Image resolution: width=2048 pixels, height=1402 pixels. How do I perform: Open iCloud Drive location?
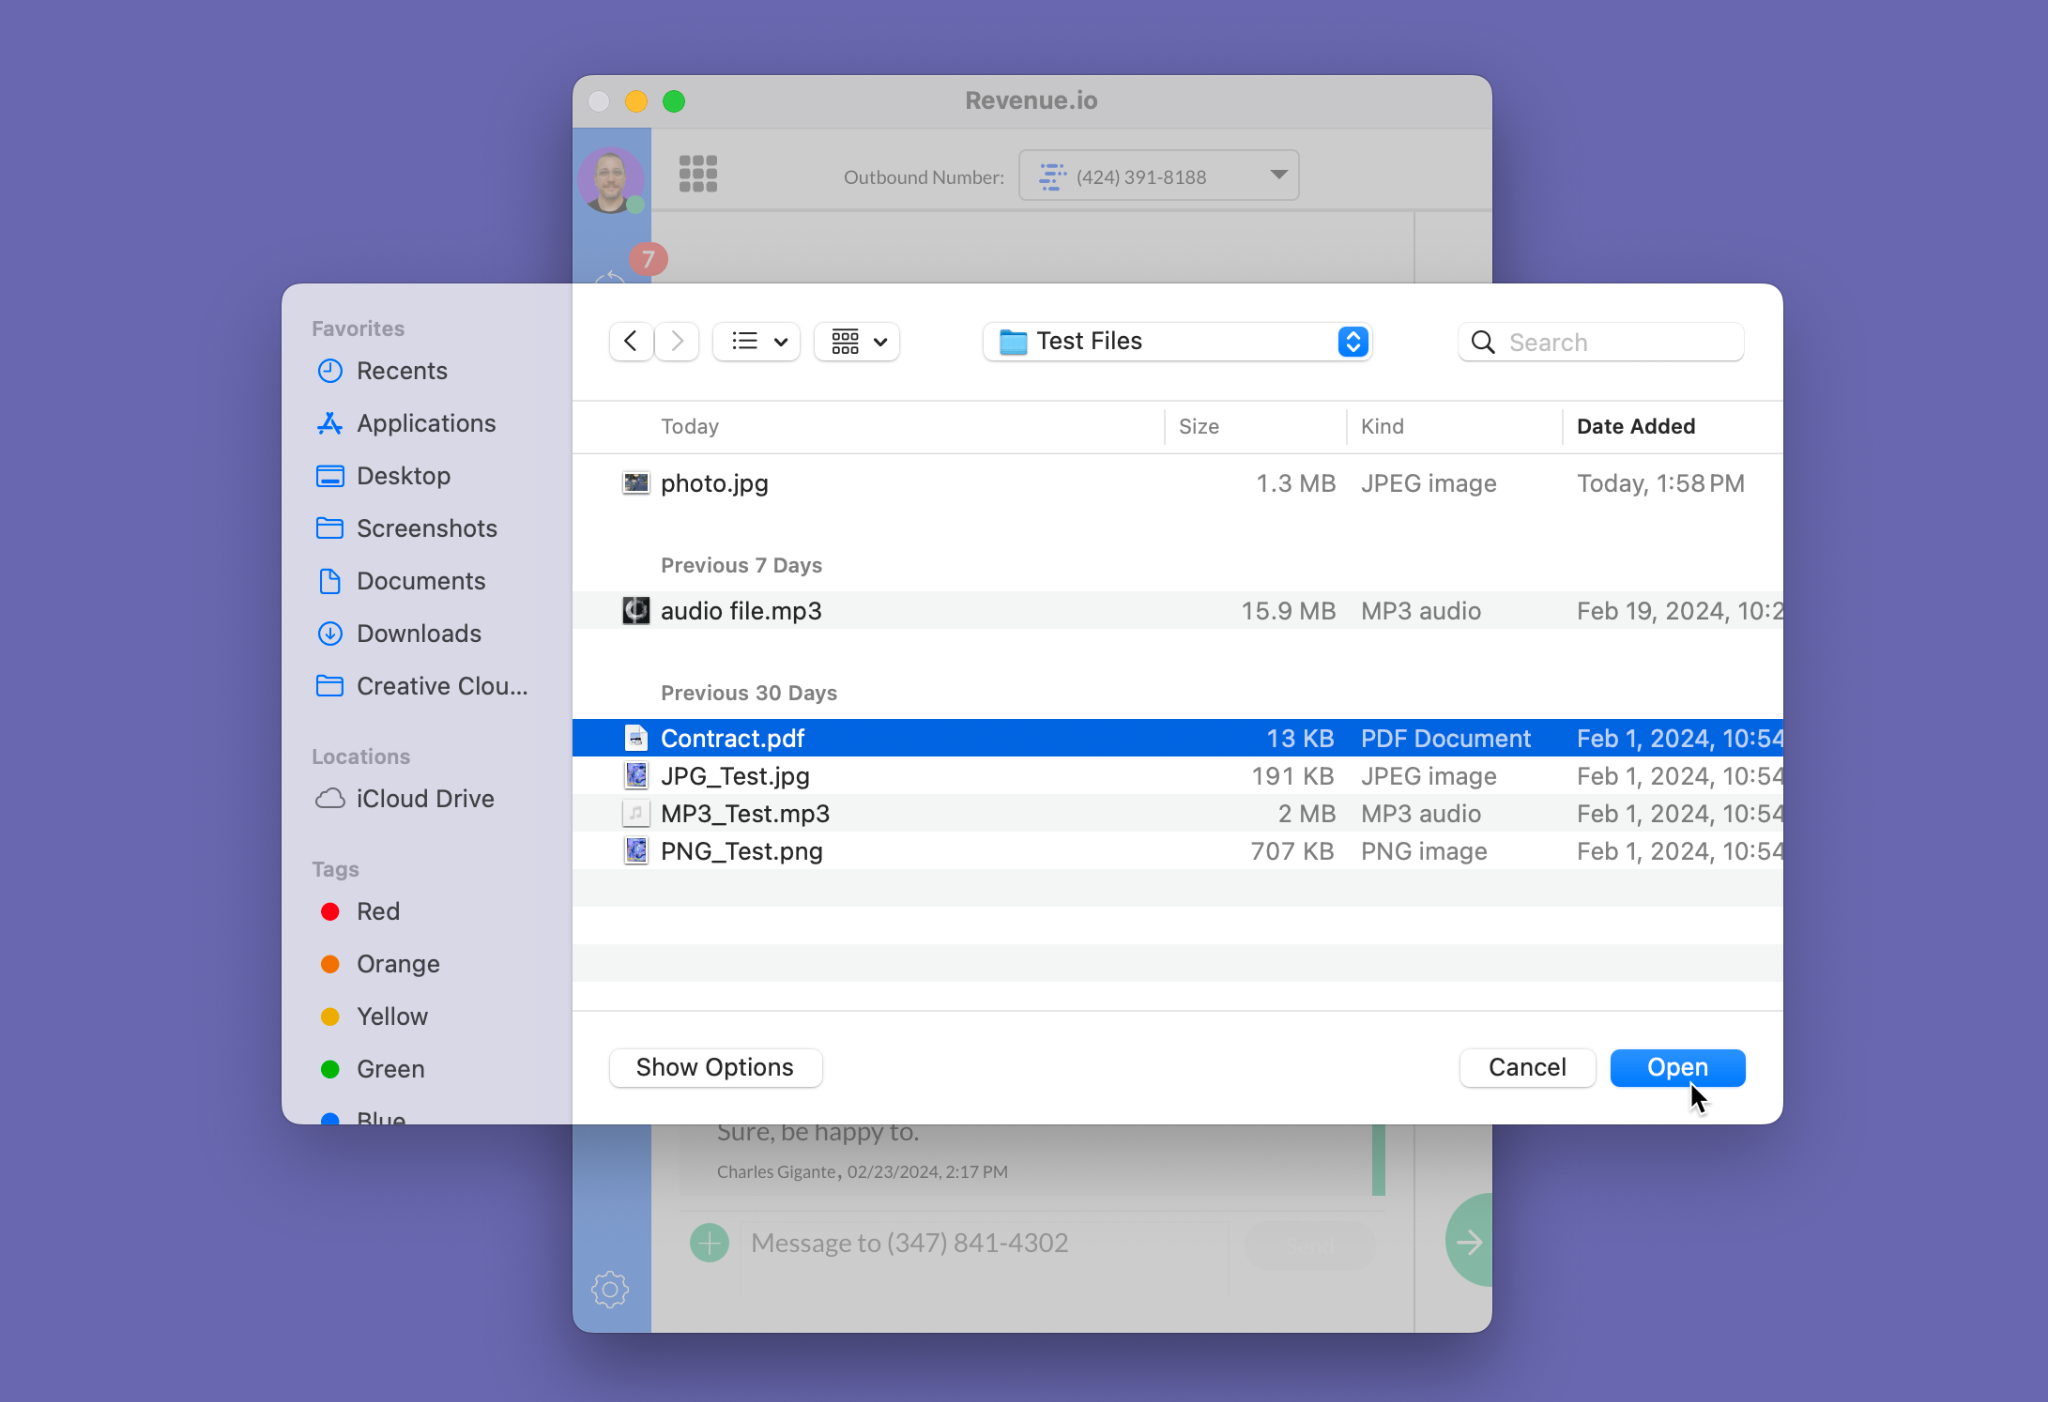[x=424, y=799]
